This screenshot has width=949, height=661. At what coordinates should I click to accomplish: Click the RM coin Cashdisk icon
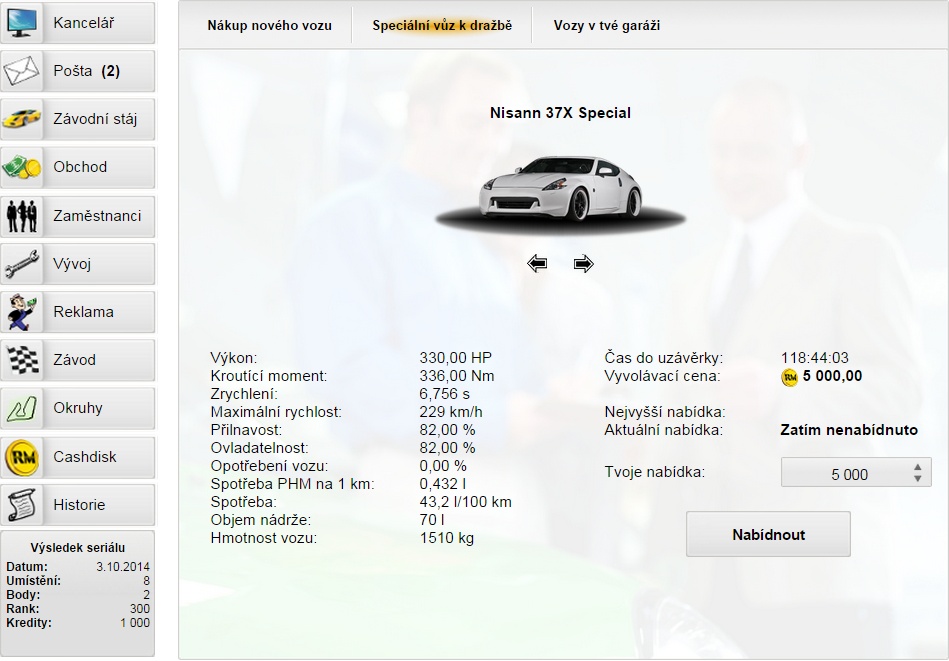click(22, 457)
